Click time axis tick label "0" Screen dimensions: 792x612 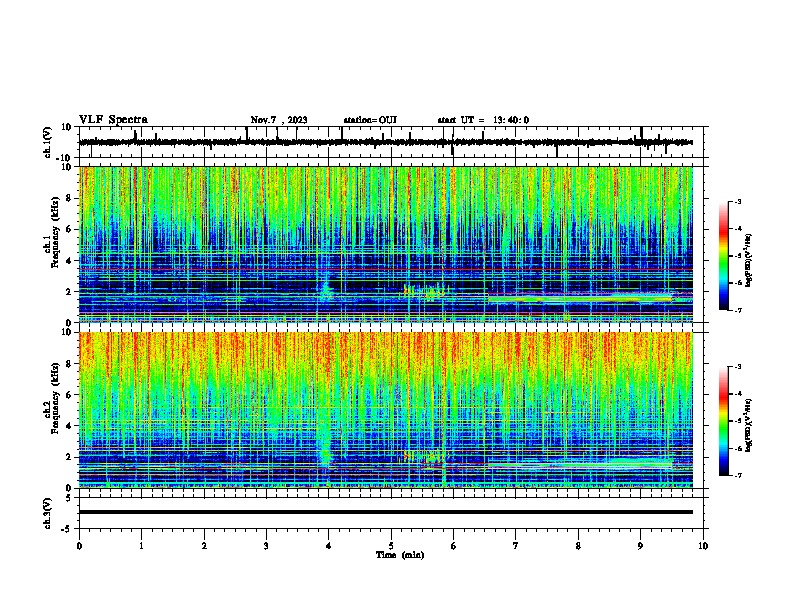coord(79,546)
